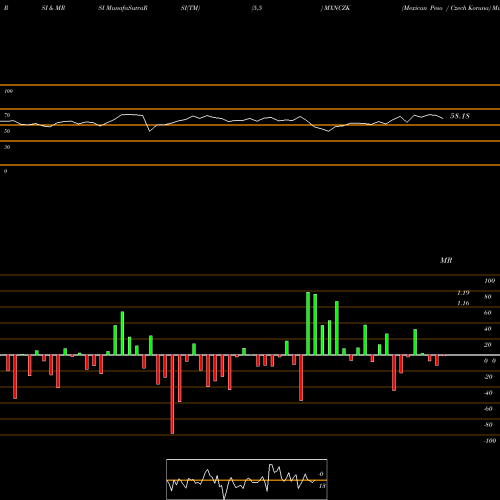Click the 30 level label on RSI axis
This screenshot has height=500, width=500.
[7, 147]
